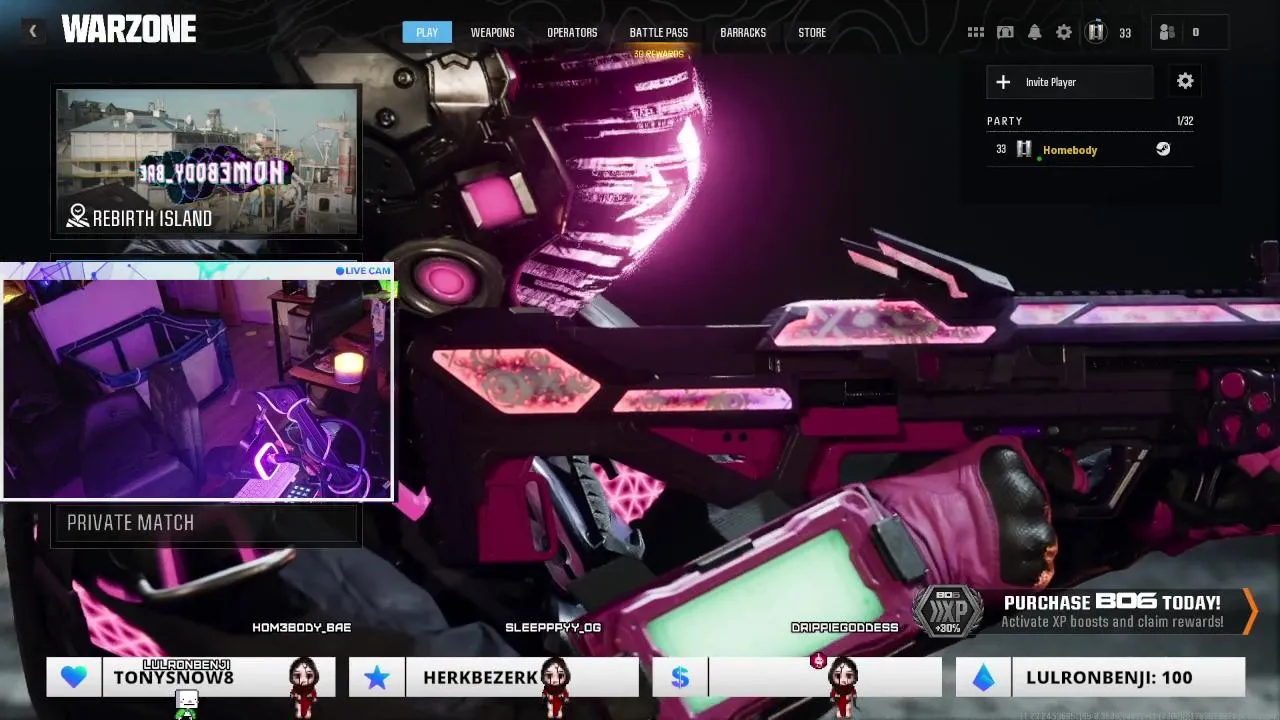Click the dollar sign donation icon
The width and height of the screenshot is (1280, 720).
[x=680, y=677]
